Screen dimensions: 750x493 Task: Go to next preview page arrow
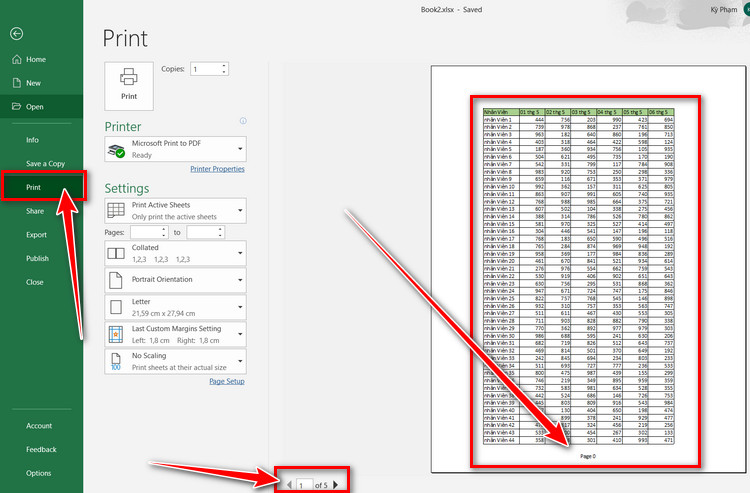tap(336, 485)
